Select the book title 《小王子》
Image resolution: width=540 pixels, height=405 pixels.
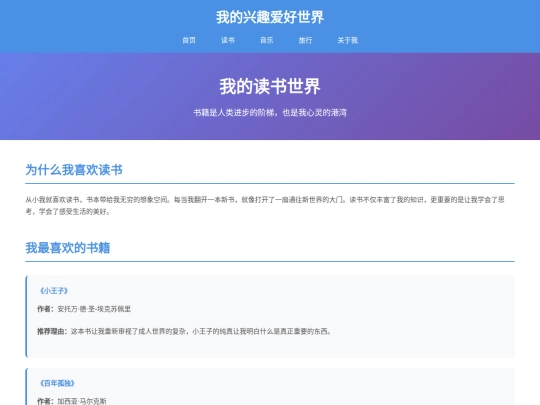click(x=54, y=291)
